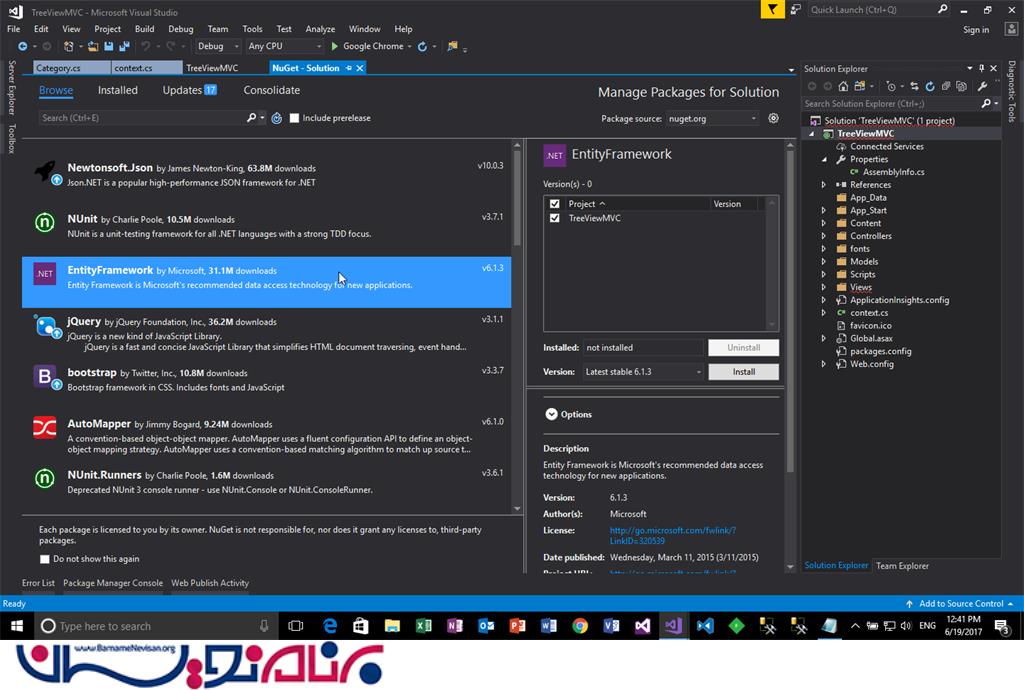Start debugging with the green play arrow
The height and width of the screenshot is (690, 1024).
click(334, 46)
